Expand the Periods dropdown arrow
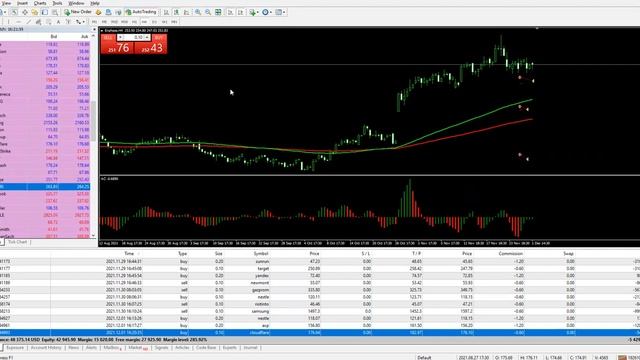The width and height of the screenshot is (640, 360). 271,12
